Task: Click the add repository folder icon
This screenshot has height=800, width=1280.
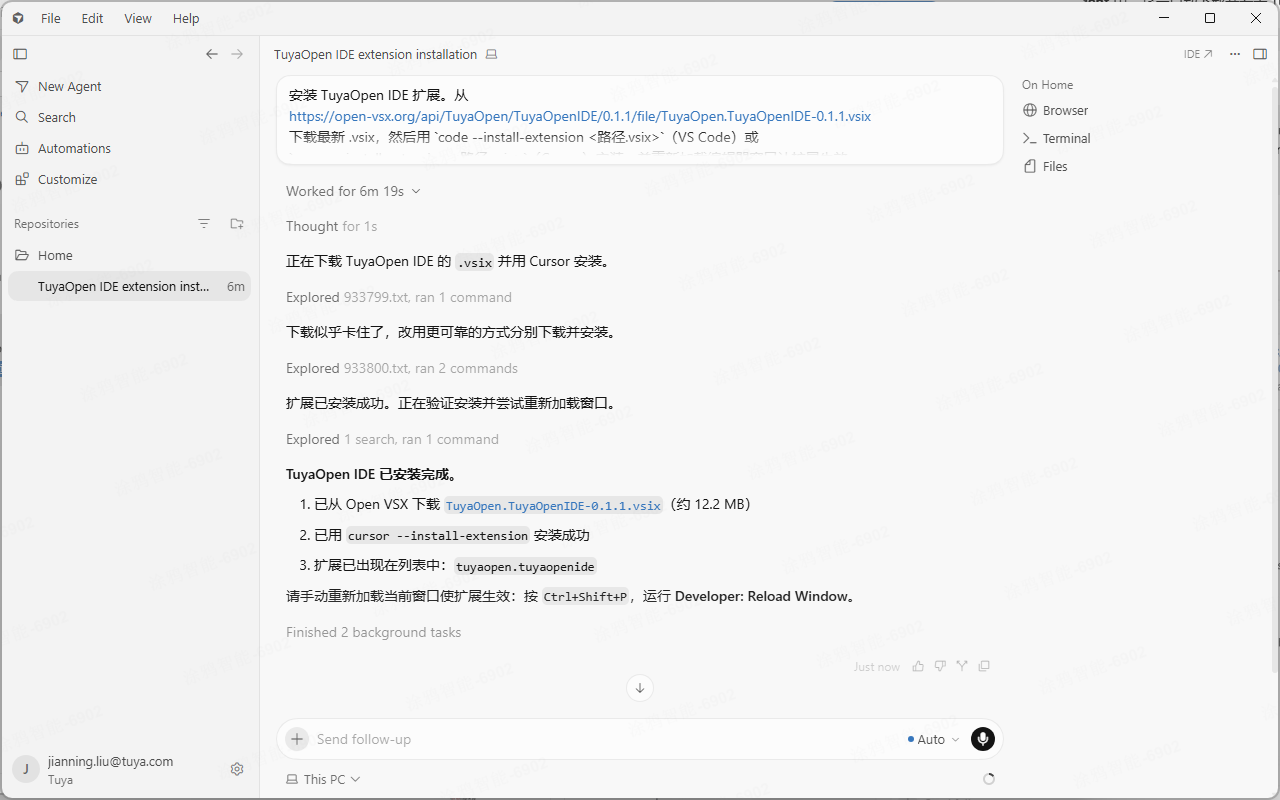Action: [237, 224]
